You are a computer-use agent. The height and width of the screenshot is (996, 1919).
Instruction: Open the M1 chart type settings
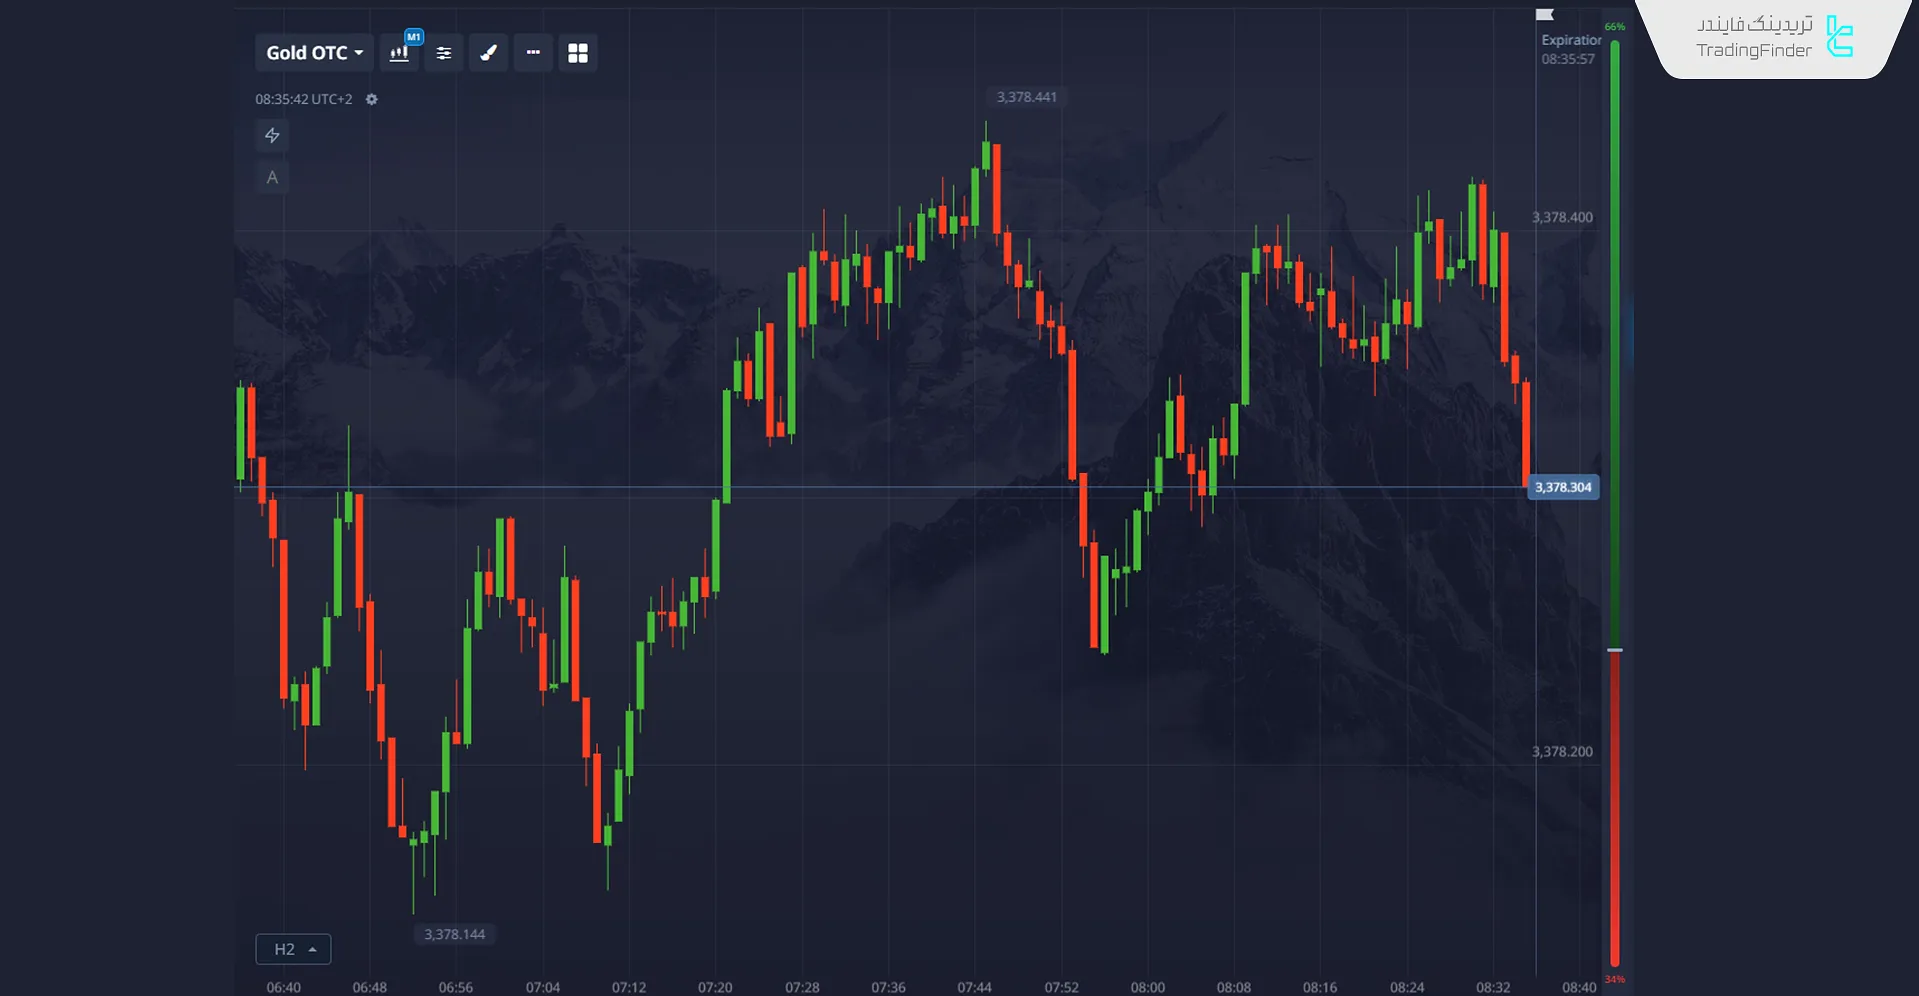pos(399,53)
